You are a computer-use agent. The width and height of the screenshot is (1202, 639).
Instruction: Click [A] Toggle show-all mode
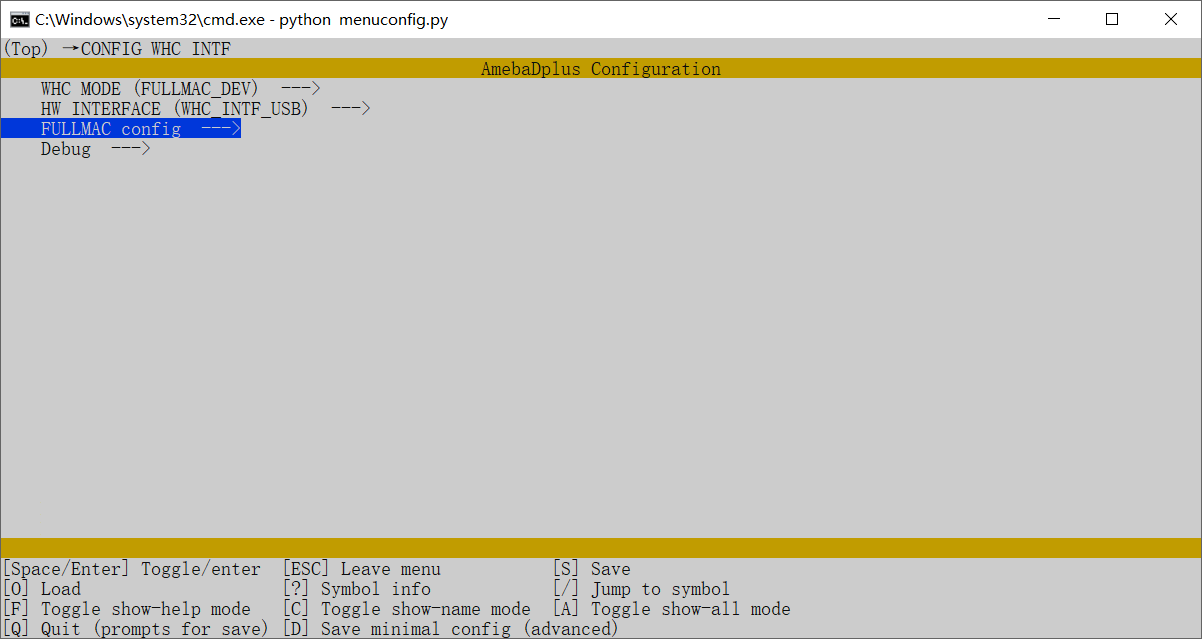[671, 609]
